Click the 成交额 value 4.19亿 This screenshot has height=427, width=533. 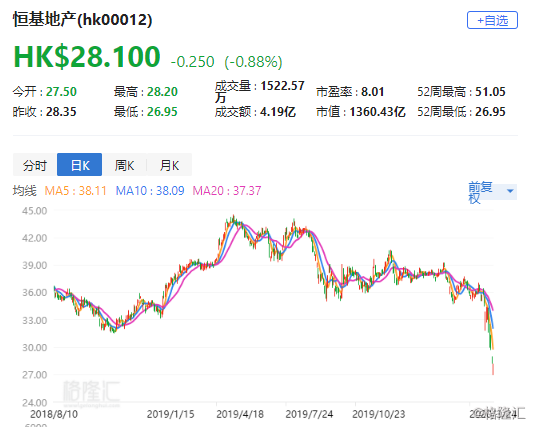click(x=278, y=112)
